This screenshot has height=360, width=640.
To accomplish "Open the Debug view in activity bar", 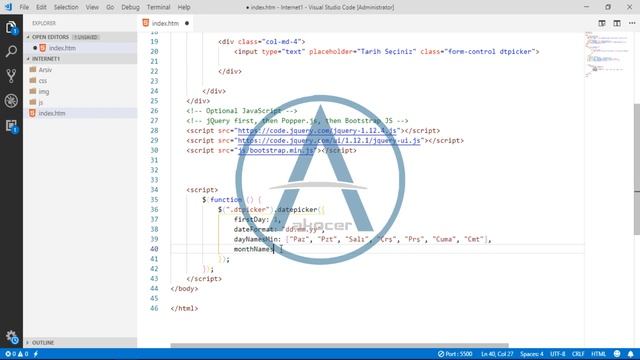I will click(11, 100).
